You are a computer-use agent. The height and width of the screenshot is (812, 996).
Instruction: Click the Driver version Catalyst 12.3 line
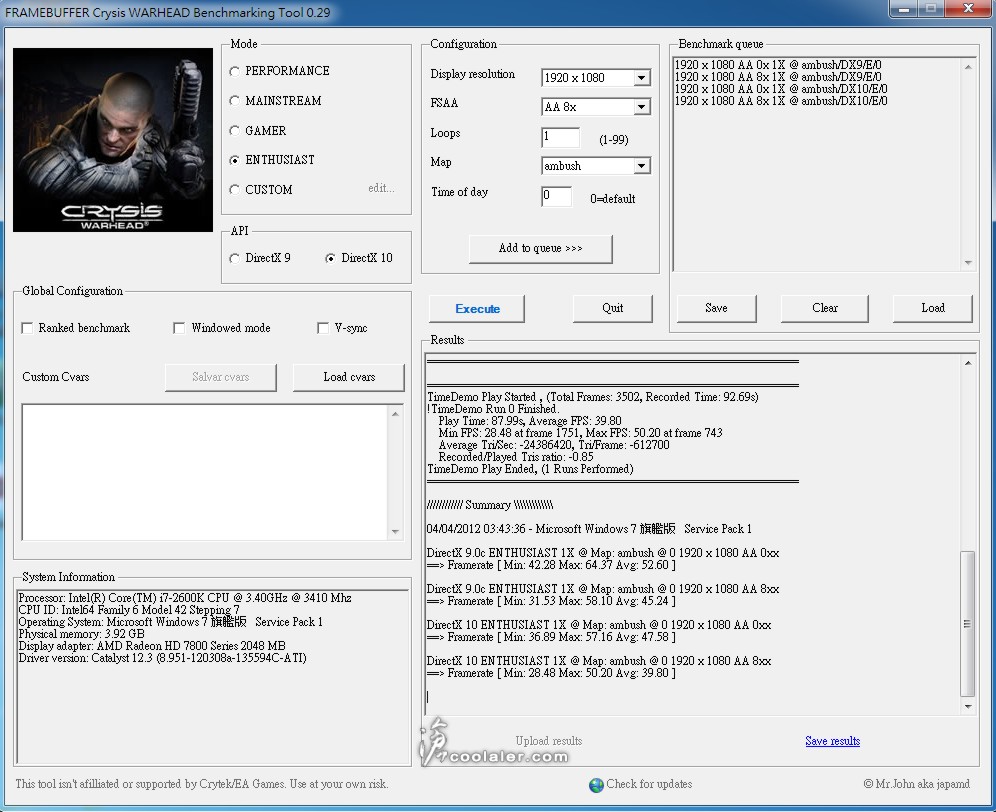pyautogui.click(x=163, y=658)
